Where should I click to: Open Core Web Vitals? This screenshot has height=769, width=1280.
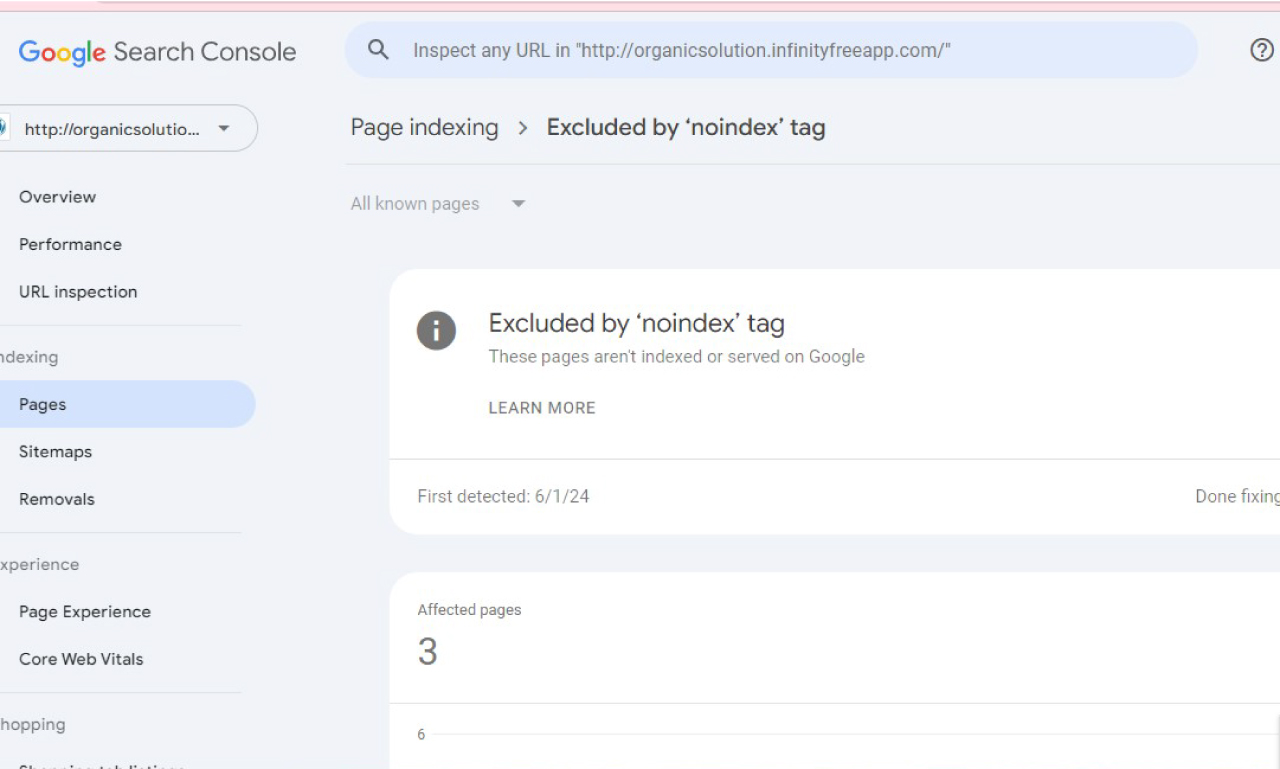pyautogui.click(x=80, y=658)
